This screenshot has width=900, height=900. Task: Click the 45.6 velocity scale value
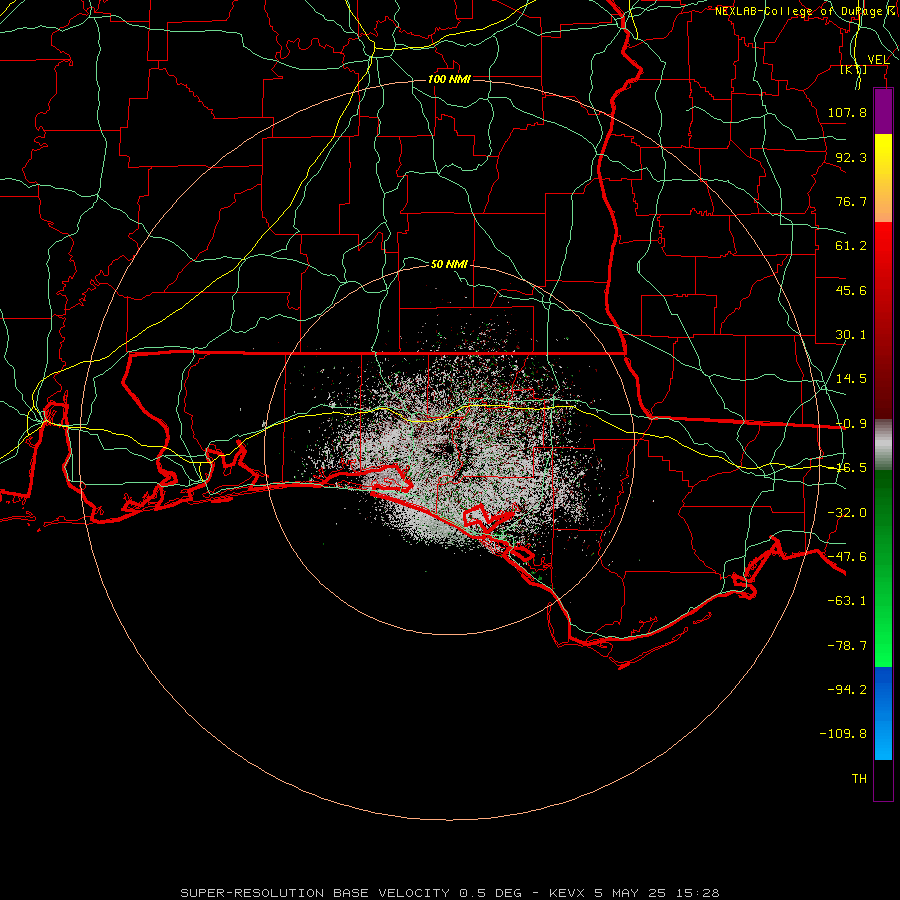[x=851, y=290]
